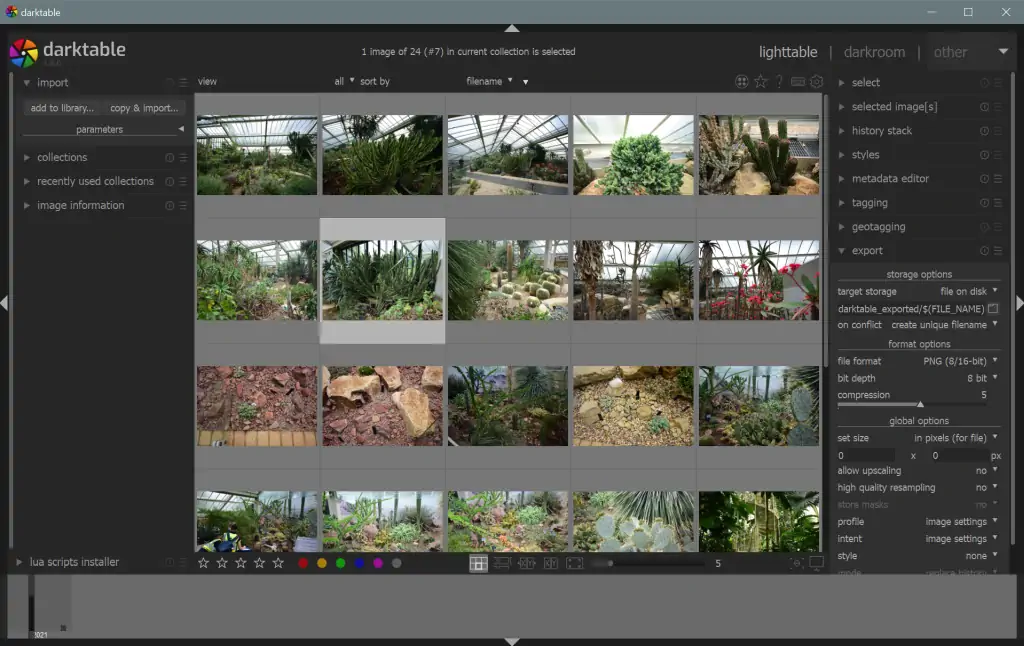Open view filter 'all' dropdown
The width and height of the screenshot is (1024, 646).
(x=344, y=81)
